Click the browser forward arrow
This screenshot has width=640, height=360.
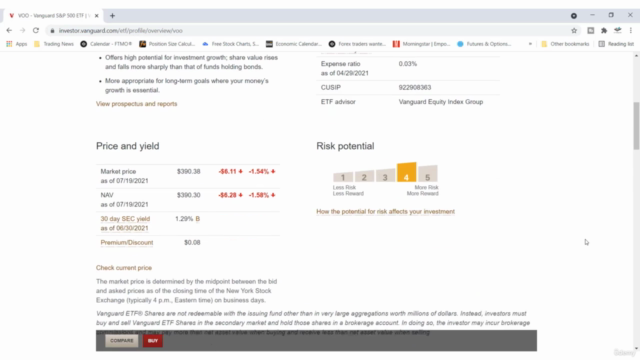tap(22, 31)
